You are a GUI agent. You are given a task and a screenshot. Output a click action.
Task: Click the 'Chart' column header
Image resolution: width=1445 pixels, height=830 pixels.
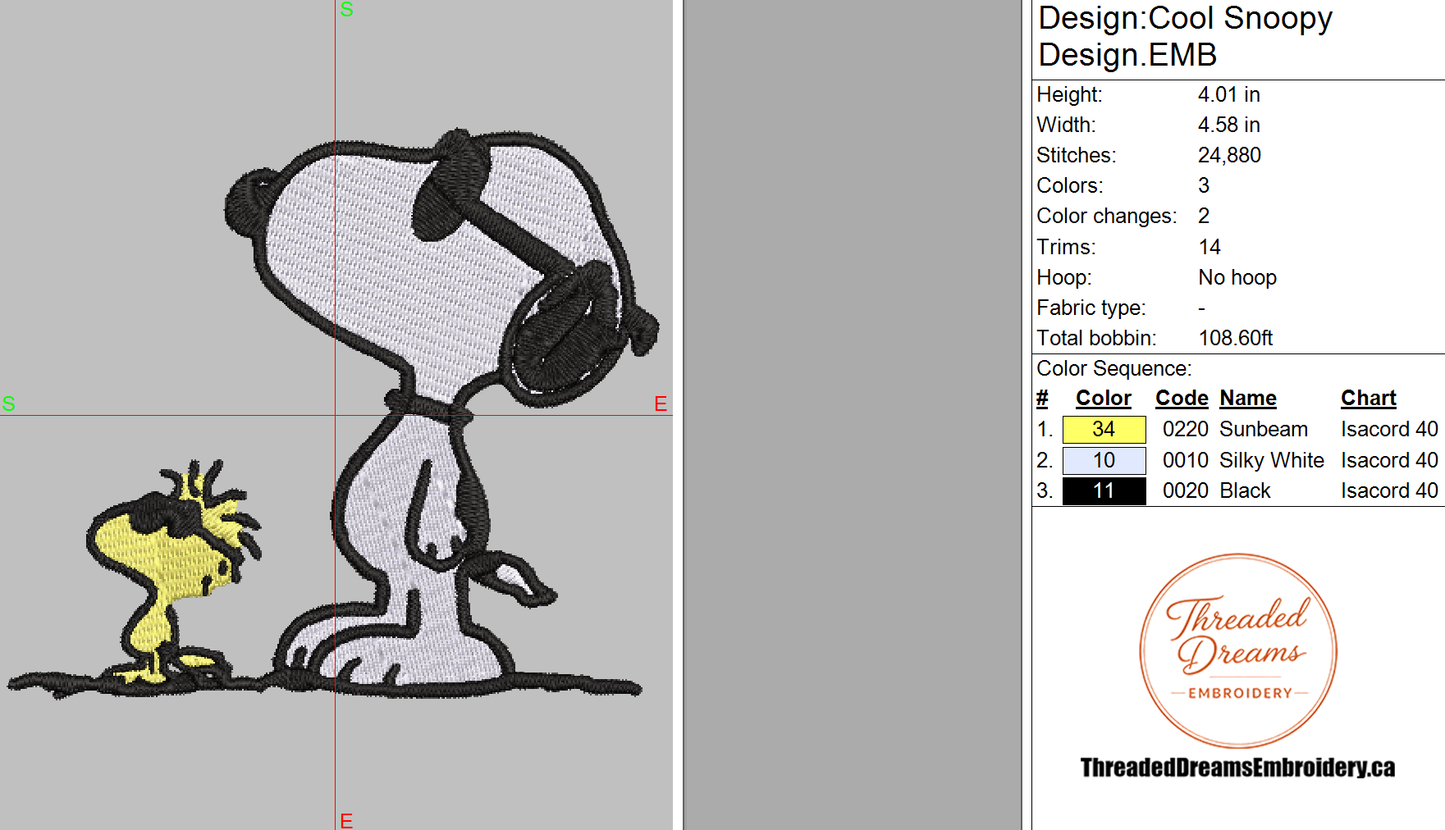pyautogui.click(x=1369, y=398)
